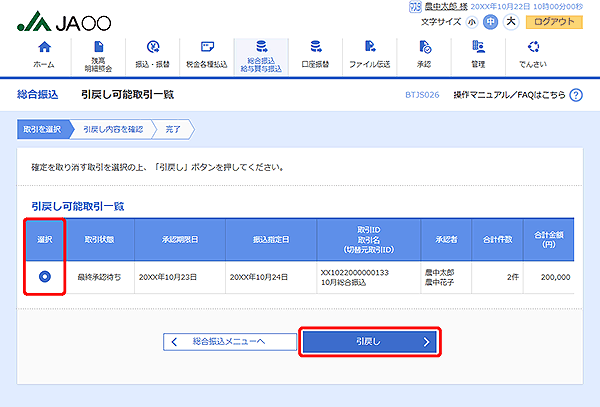Click the 最終承認待ち status cell
Image resolution: width=600 pixels, height=407 pixels.
99,277
